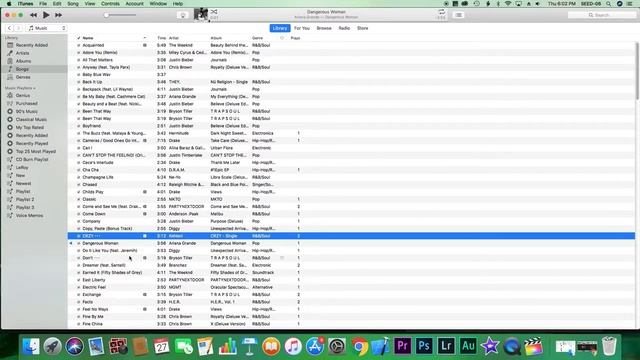Sort songs by the Genre column header
This screenshot has width=640, height=360.
pyautogui.click(x=257, y=38)
